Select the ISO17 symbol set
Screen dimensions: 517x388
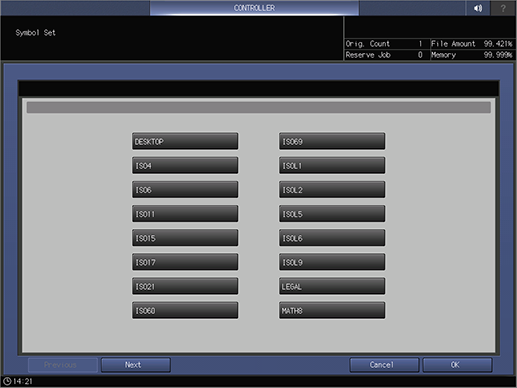(185, 262)
